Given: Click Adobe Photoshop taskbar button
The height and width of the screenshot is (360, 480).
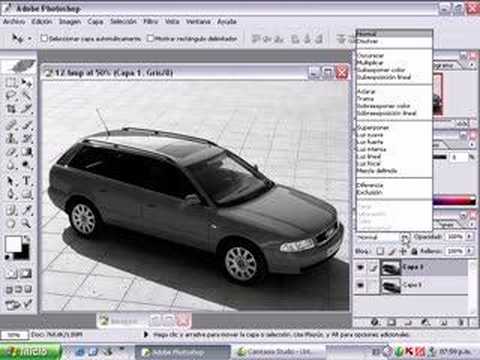Looking at the screenshot, I should click(x=183, y=352).
